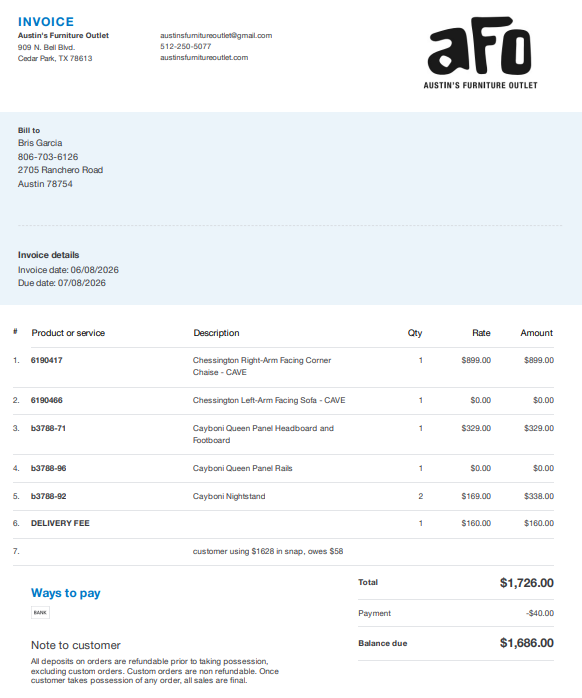Screen dimensions: 582x698
Task: Select product code b3788-71
Action: click(48, 428)
